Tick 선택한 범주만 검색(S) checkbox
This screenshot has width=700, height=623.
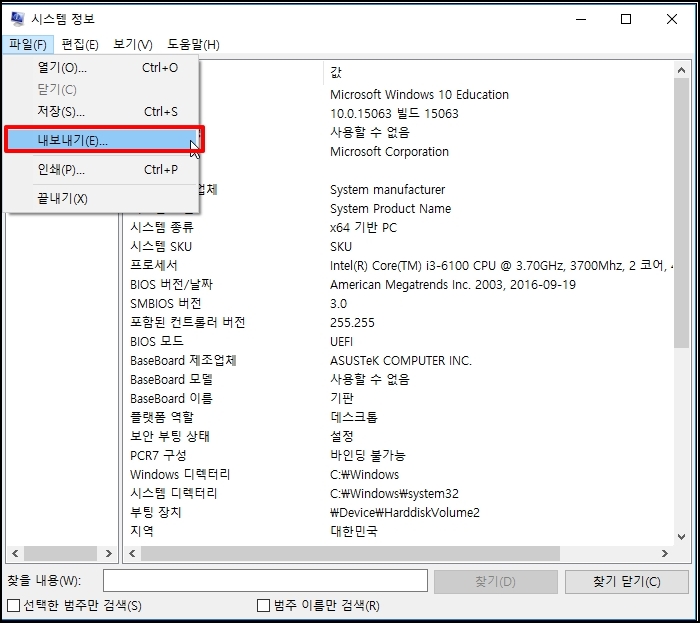(14, 606)
